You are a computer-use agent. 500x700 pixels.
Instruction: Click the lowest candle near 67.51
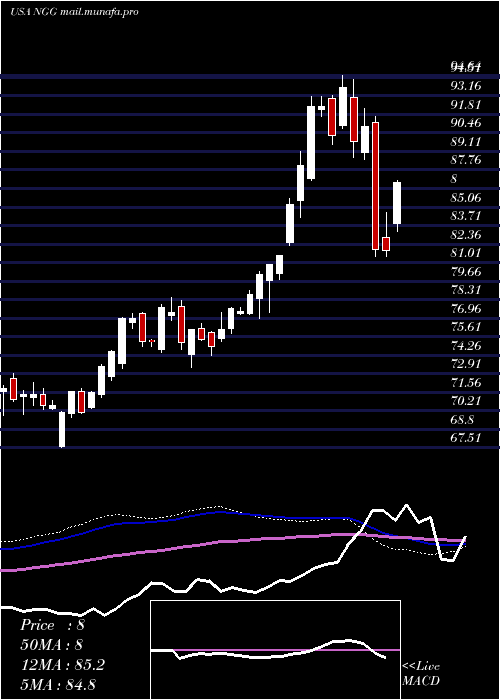tap(62, 429)
